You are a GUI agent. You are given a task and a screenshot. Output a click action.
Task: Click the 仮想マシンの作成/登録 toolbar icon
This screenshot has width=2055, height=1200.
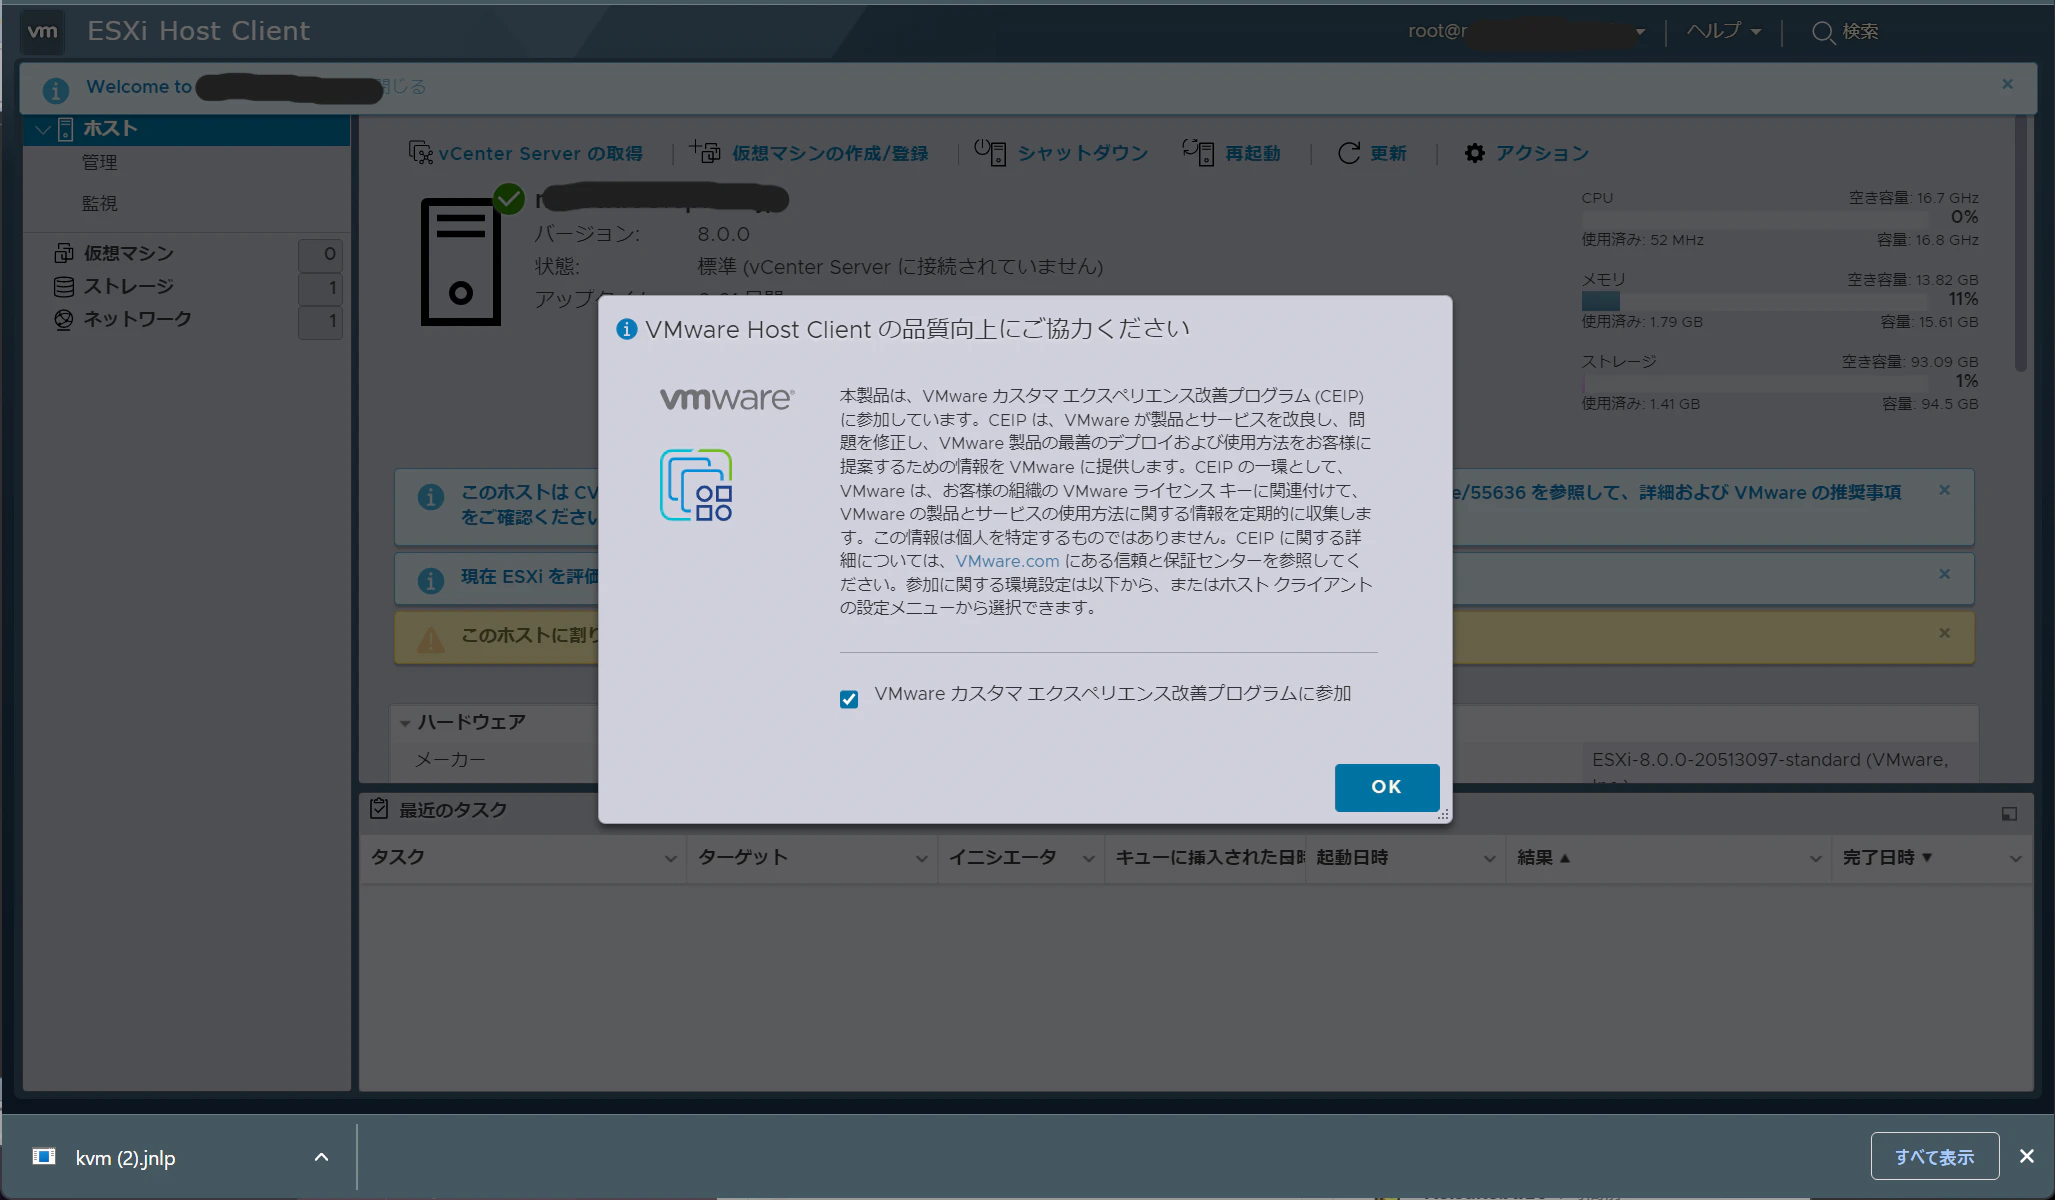point(705,152)
